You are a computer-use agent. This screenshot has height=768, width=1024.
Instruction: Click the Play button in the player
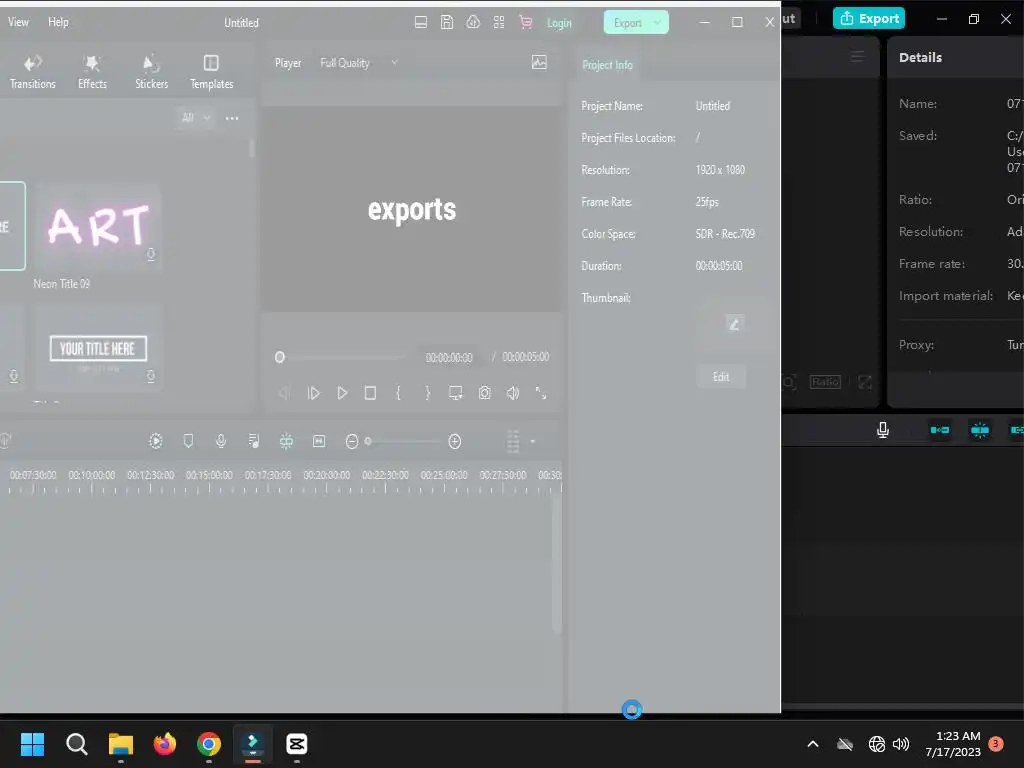[342, 393]
